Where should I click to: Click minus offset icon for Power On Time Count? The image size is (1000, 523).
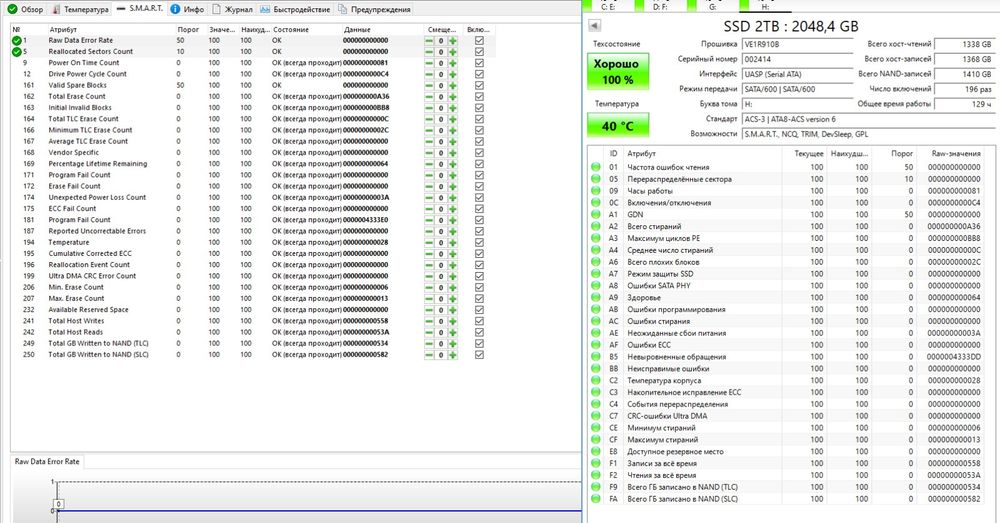pyautogui.click(x=429, y=63)
